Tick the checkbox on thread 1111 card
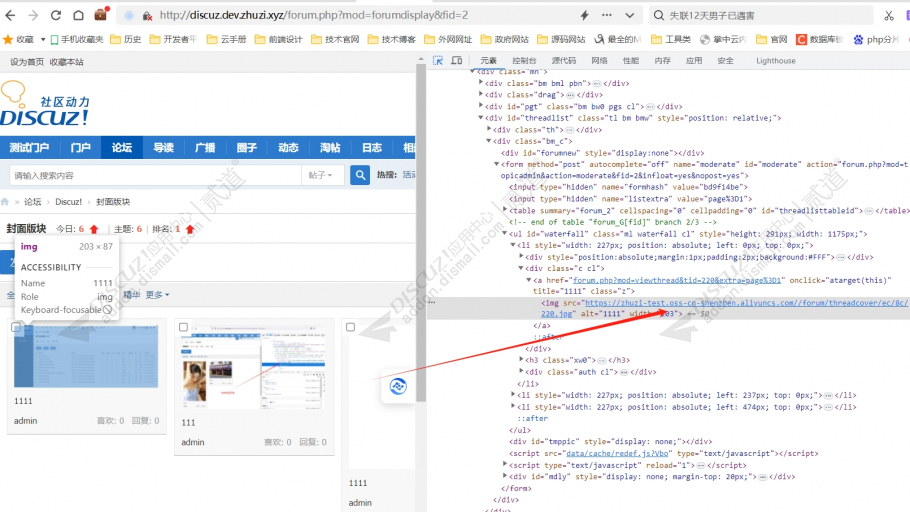Screen dimensions: 910x512 coord(16,327)
